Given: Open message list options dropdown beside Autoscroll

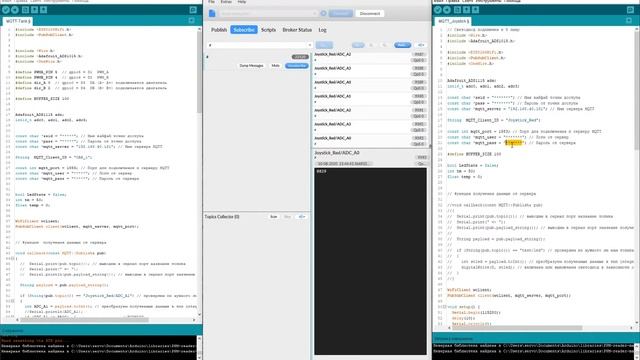Looking at the screenshot, I should 421,45.
